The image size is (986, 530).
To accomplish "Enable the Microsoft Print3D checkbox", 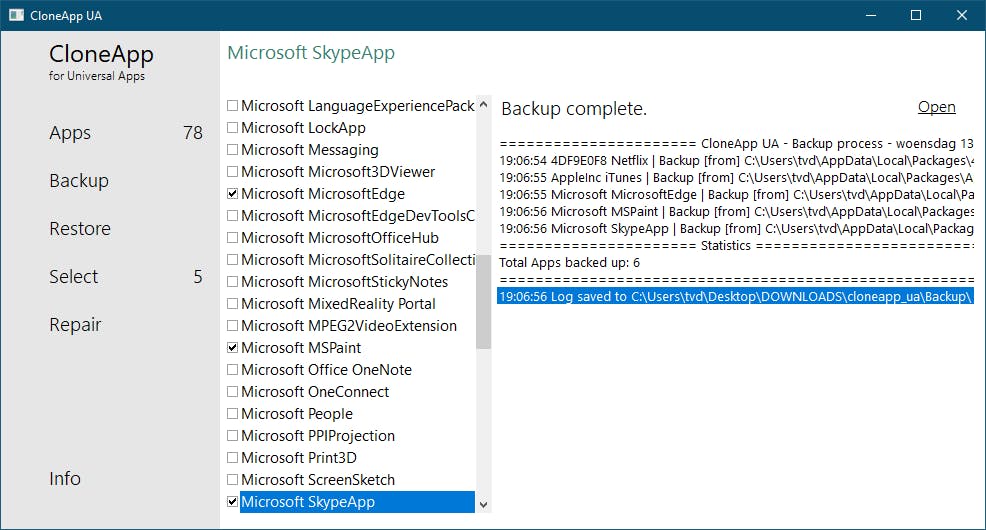I will 233,458.
